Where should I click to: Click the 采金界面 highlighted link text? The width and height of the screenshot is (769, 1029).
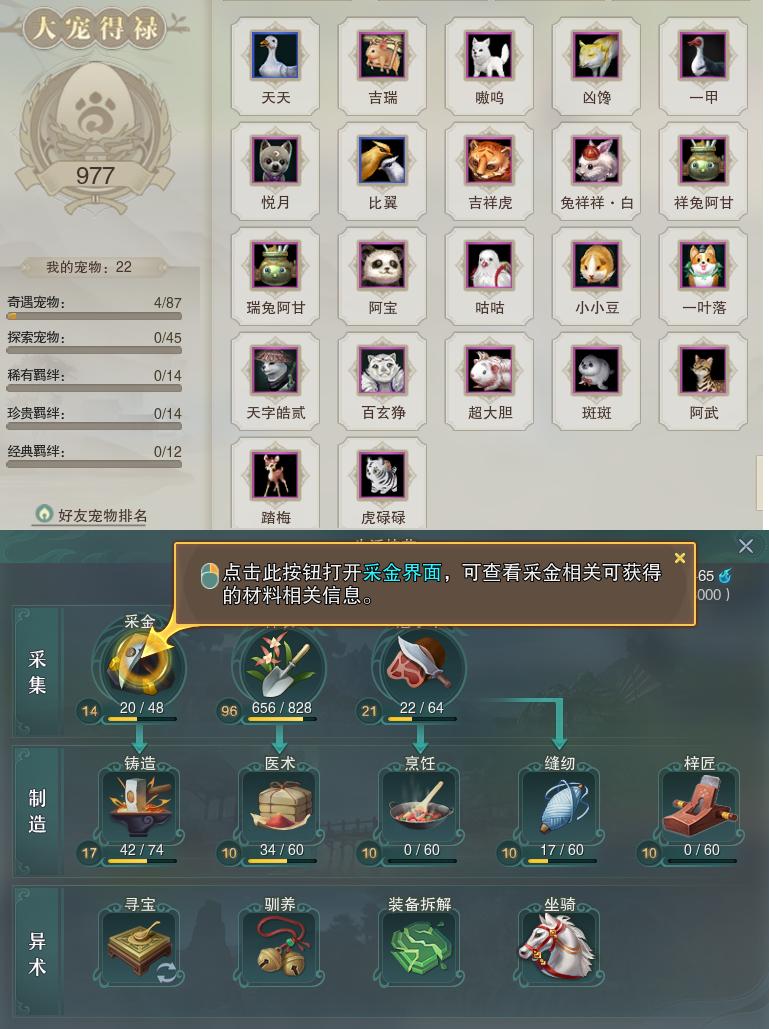coord(402,572)
